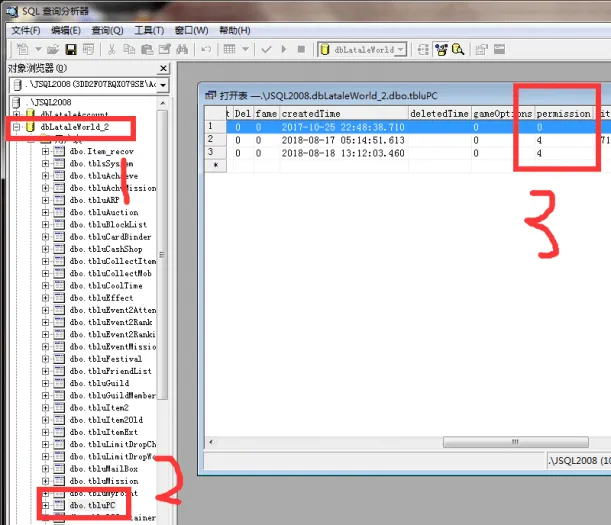Image resolution: width=611 pixels, height=525 pixels.
Task: Select the dbo.tbluMailBox table
Action: [x=104, y=469]
